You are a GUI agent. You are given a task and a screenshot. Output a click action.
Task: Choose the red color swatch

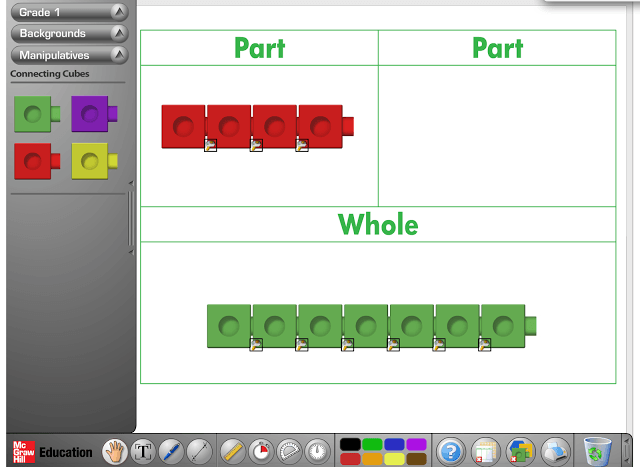point(350,458)
